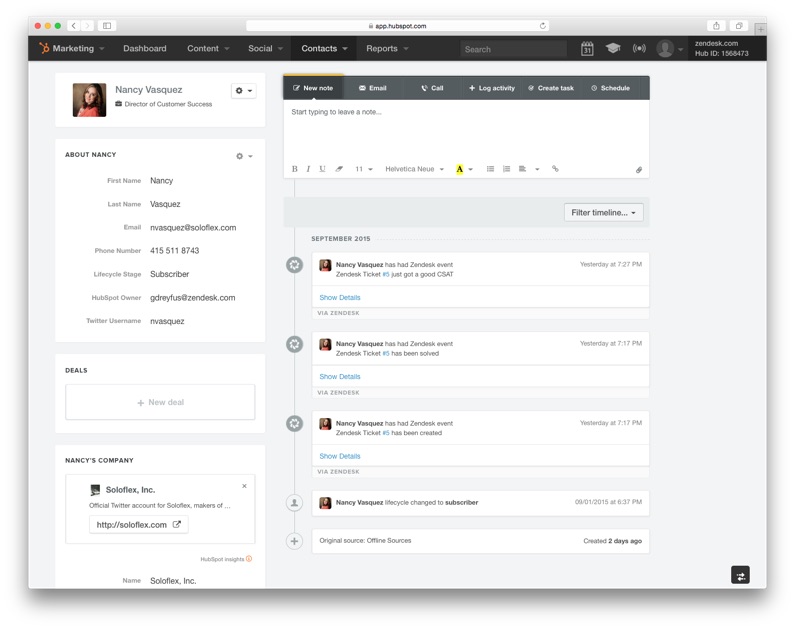Open http://soloflex.com company link
794x628 pixels.
click(x=138, y=525)
